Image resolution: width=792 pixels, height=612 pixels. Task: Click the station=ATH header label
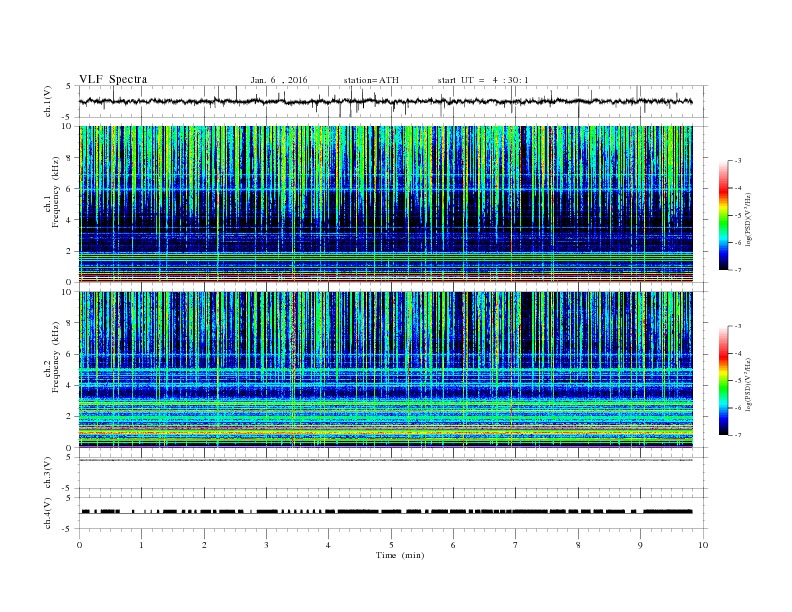pyautogui.click(x=371, y=80)
